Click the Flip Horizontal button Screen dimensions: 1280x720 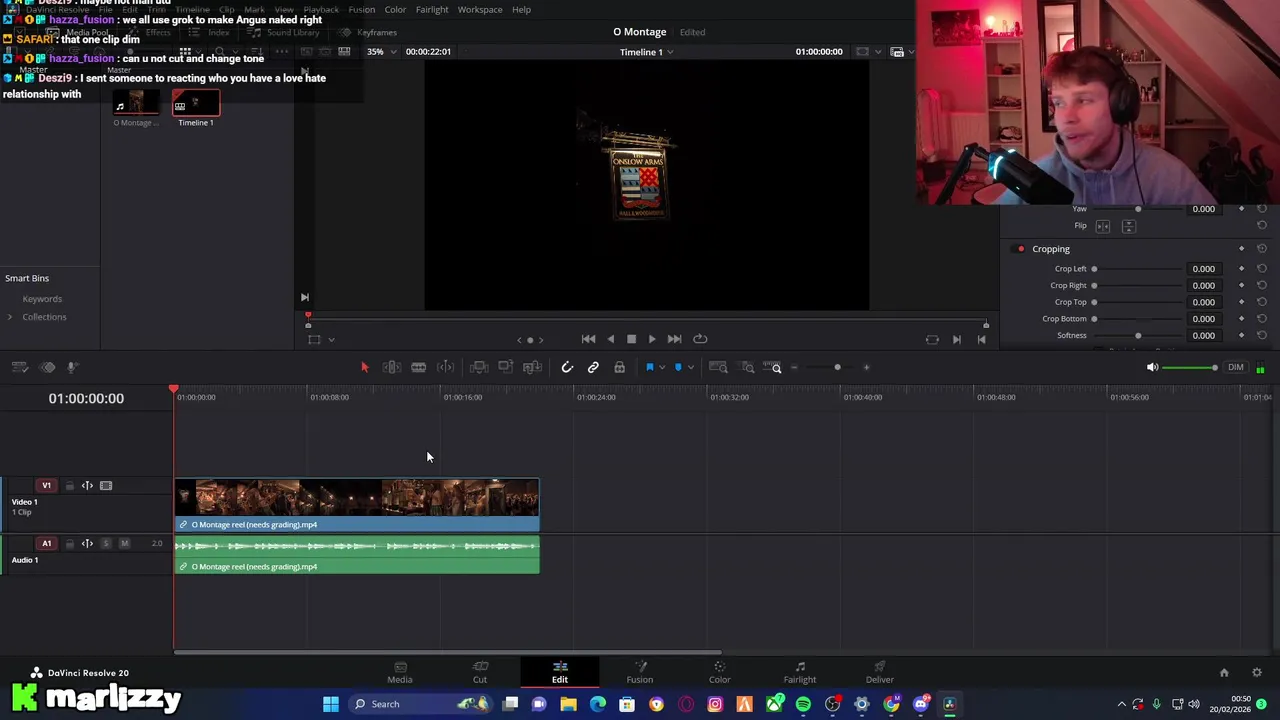[1103, 226]
